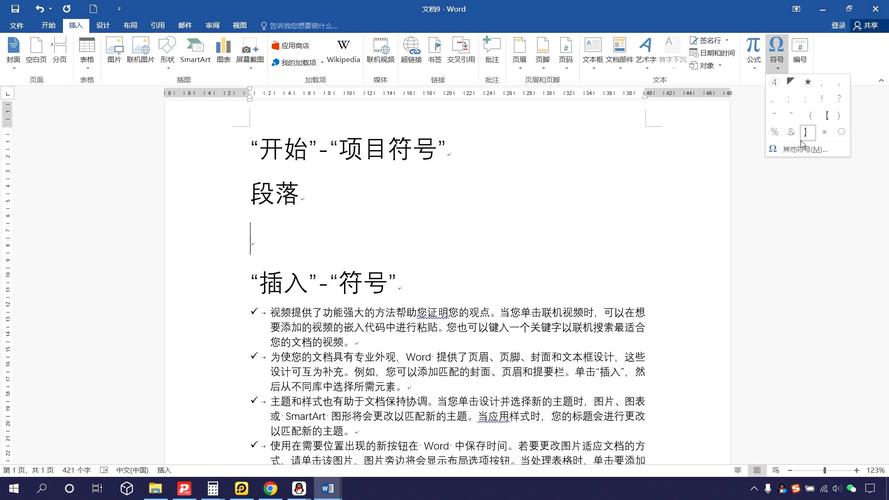Open the Page Number (页码) dropdown
Screen dimensions: 889x500
pos(566,51)
